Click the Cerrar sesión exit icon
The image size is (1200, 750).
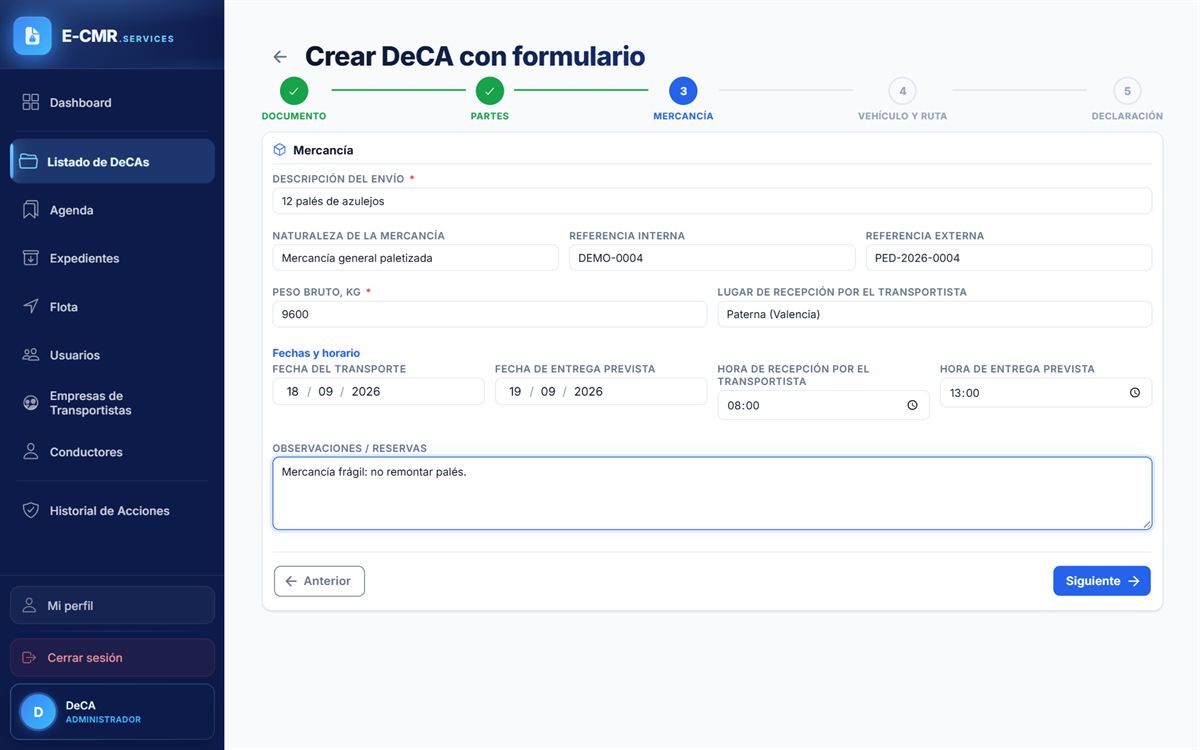click(x=29, y=658)
